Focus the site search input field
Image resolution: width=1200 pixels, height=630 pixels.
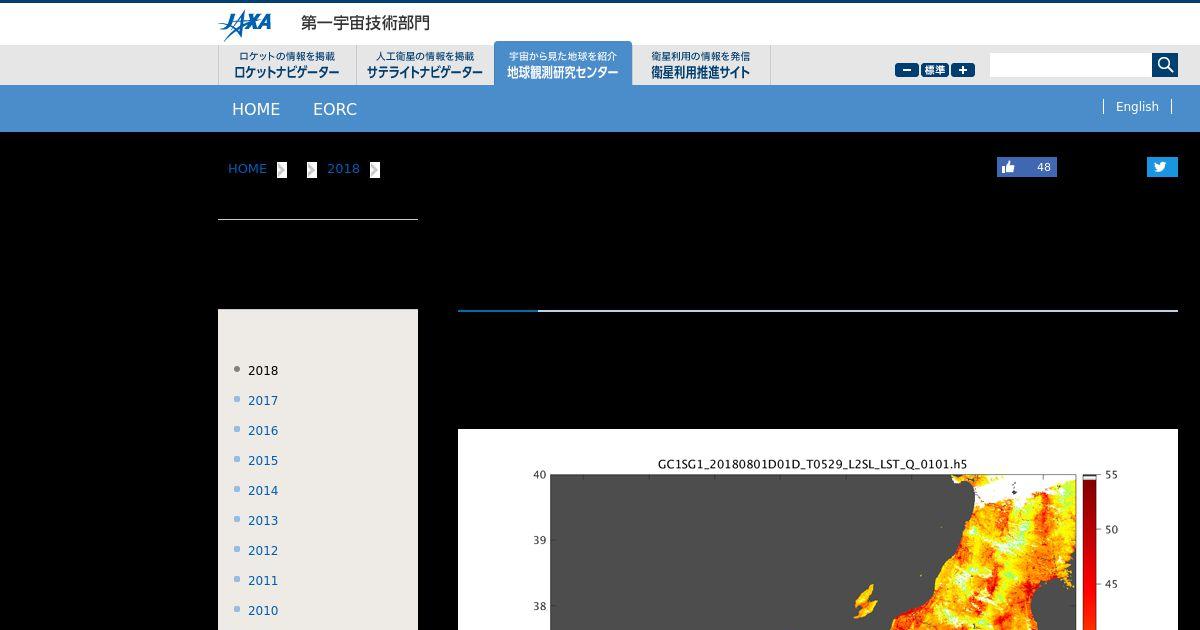click(x=1070, y=65)
